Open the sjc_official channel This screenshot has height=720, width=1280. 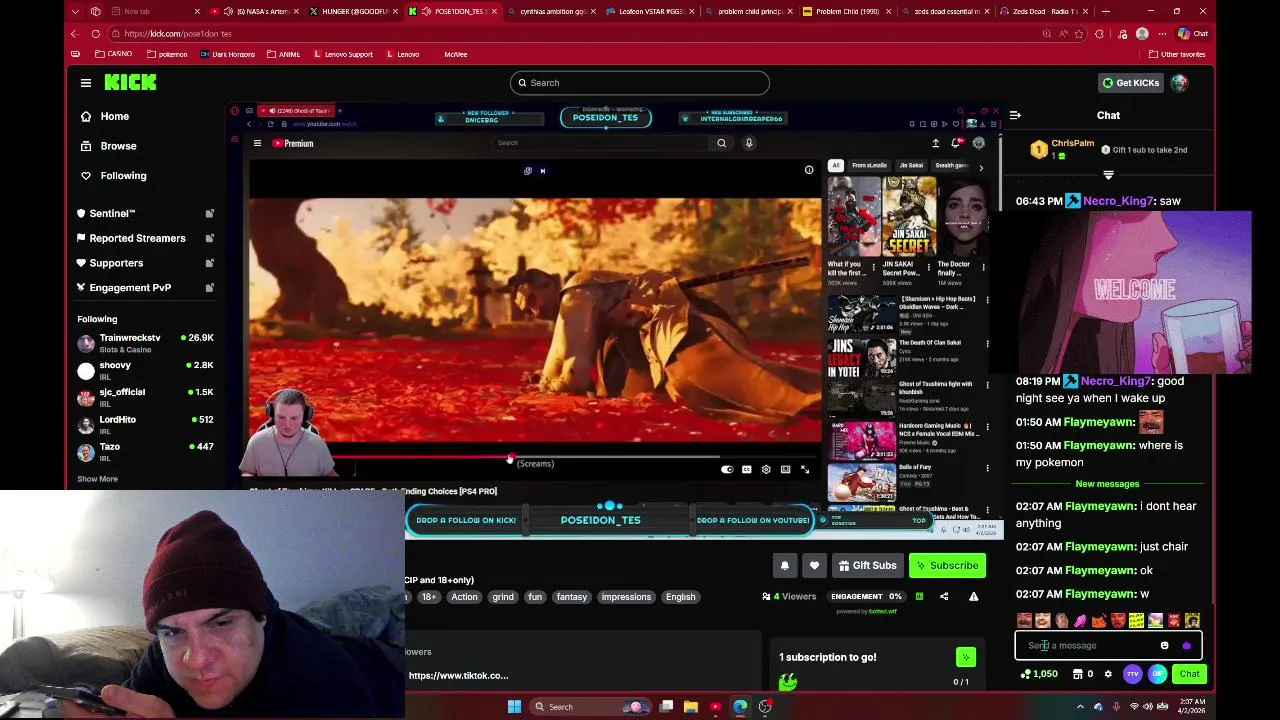click(146, 397)
